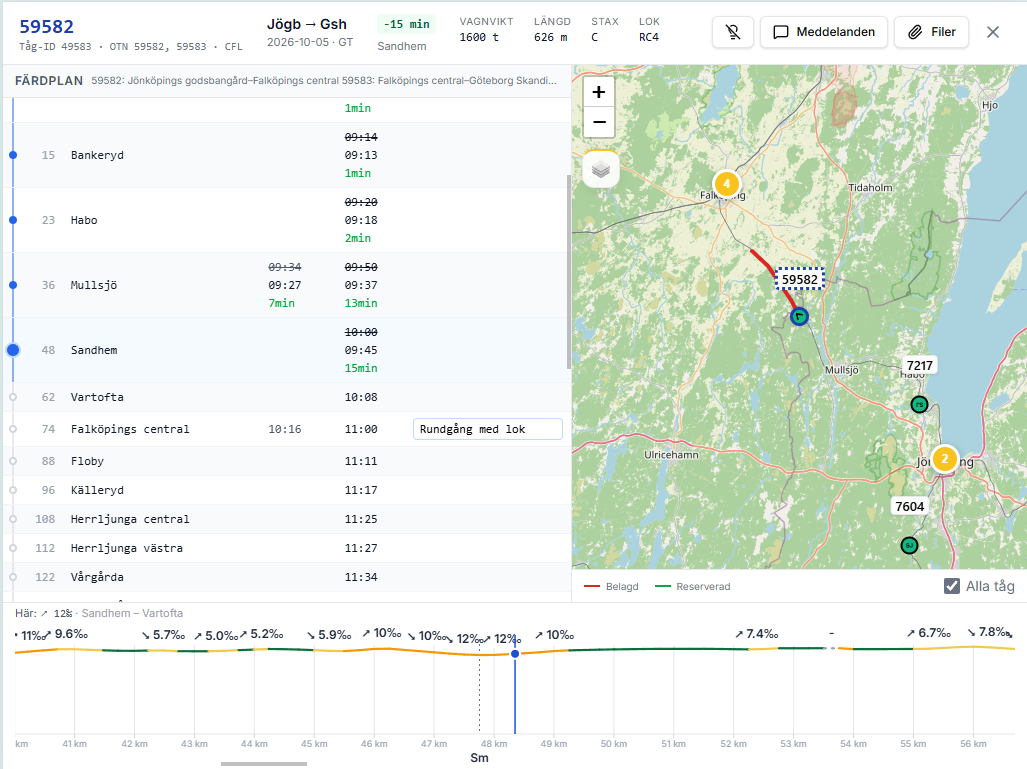This screenshot has height=769, width=1027.
Task: Toggle the Alla tåg checkbox
Action: [952, 586]
